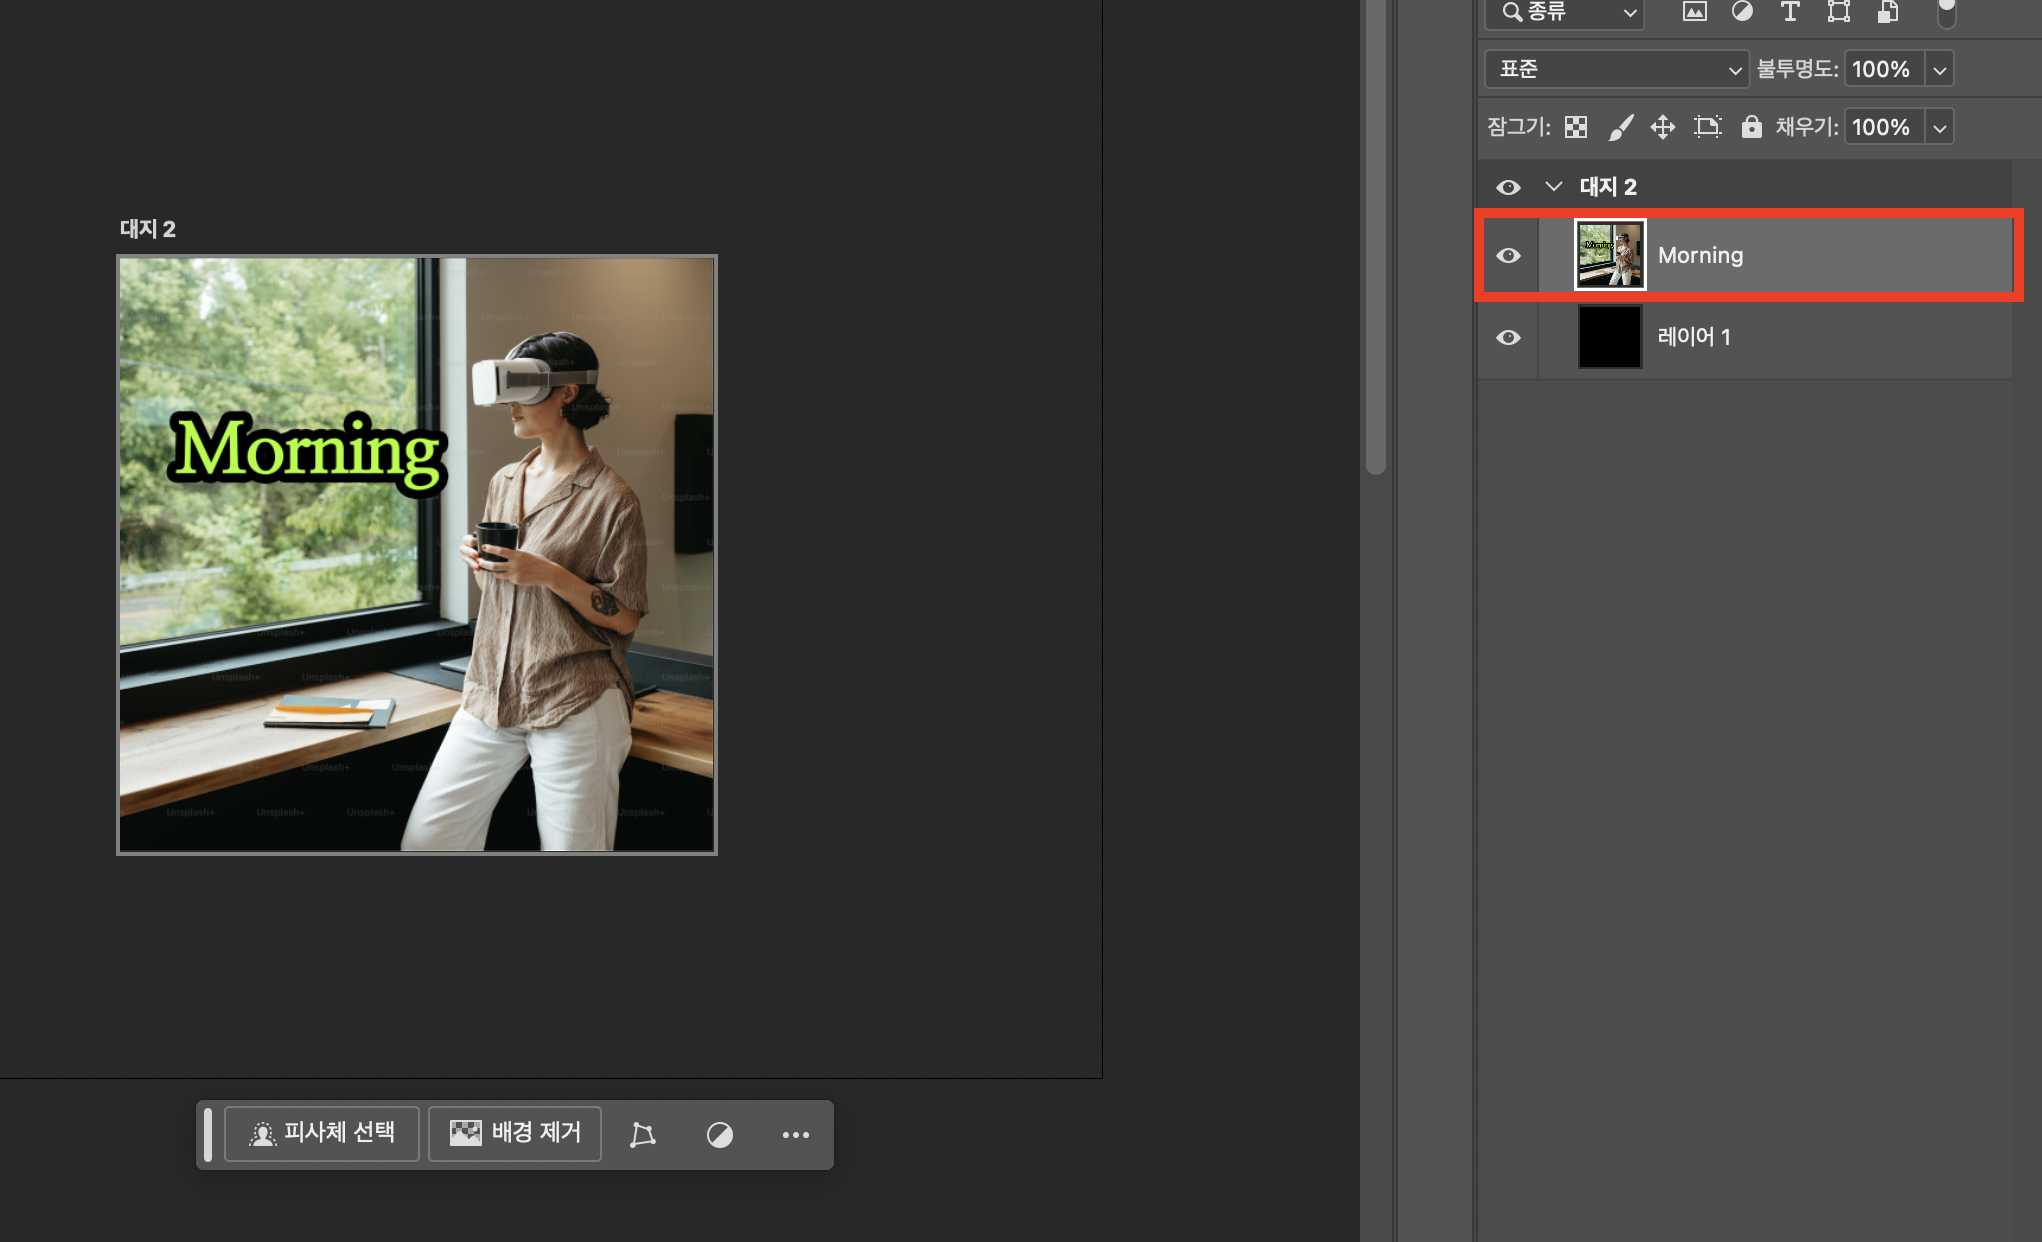Click the lock position move icon
2042x1242 pixels.
(x=1663, y=127)
